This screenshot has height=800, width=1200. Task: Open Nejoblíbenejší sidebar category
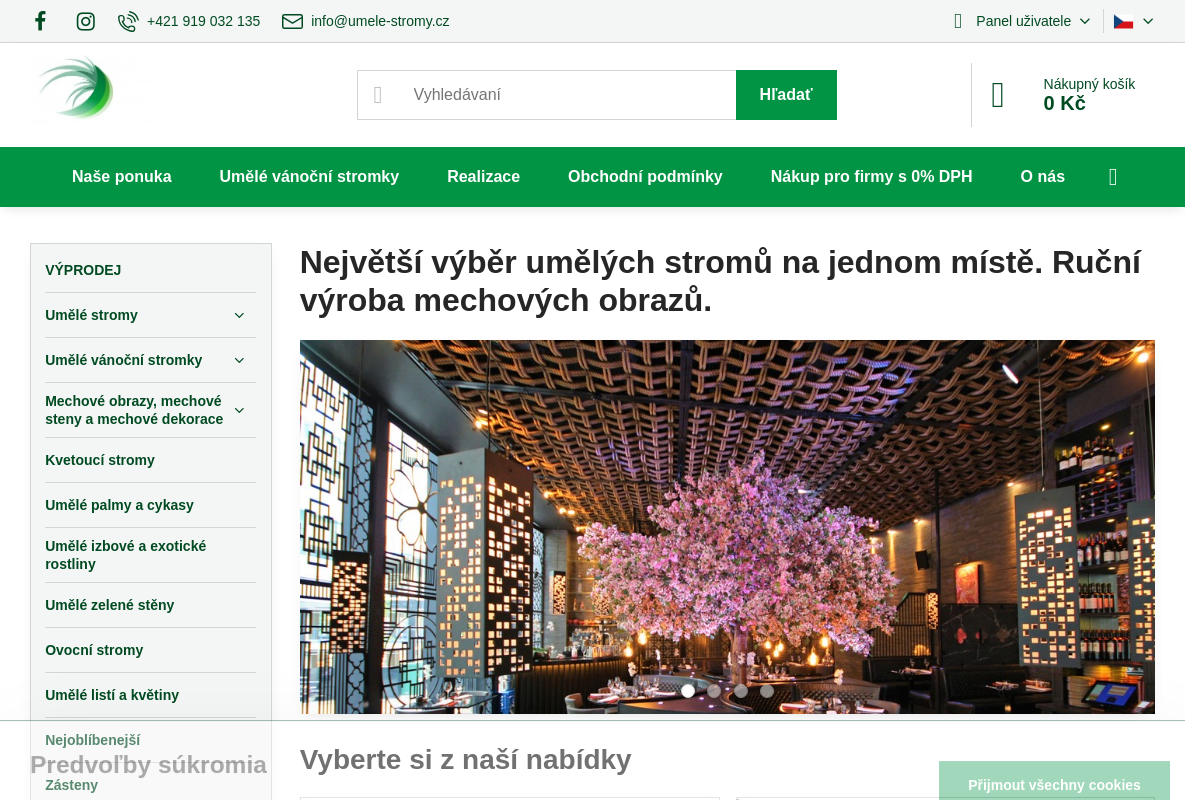(x=92, y=740)
